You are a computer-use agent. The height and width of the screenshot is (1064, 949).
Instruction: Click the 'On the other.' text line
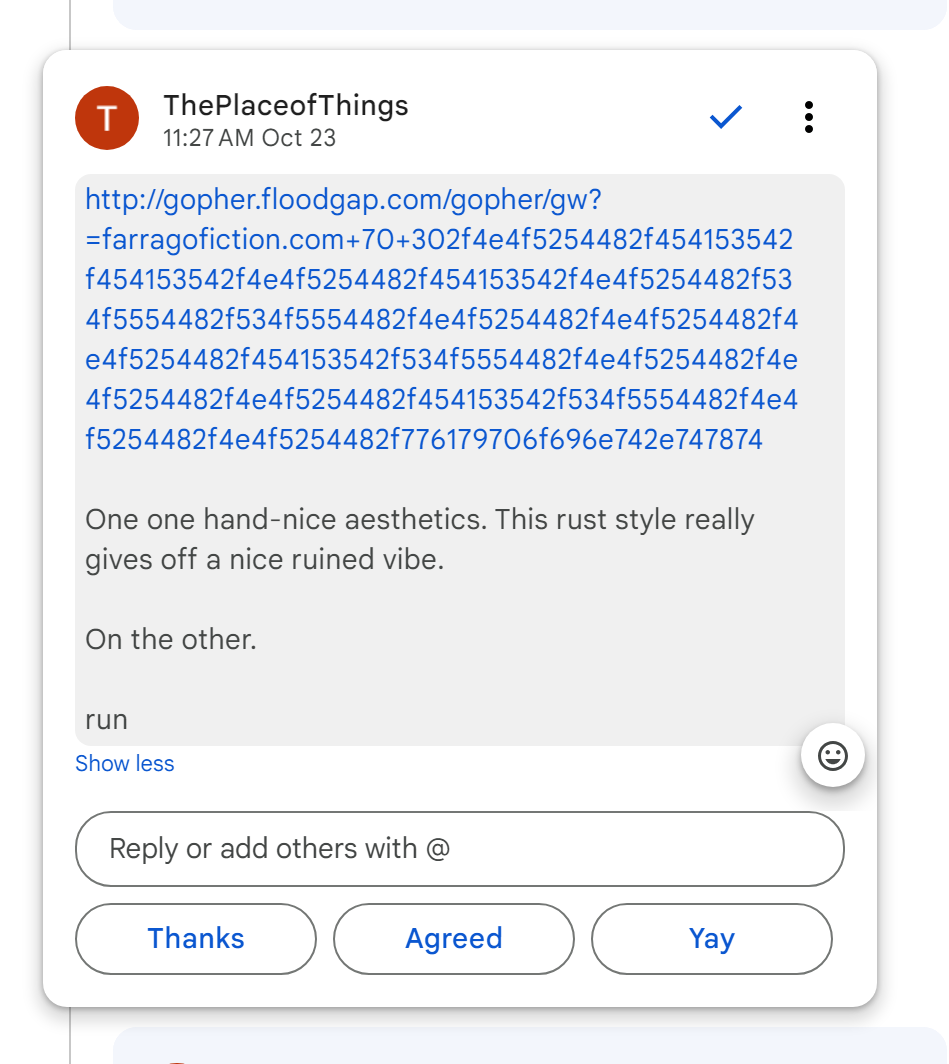coord(171,639)
